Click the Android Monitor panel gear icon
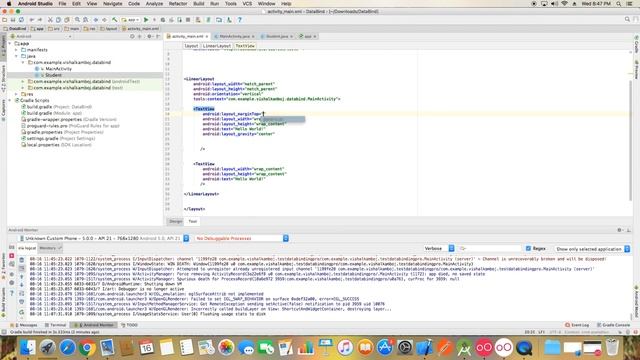Image resolution: width=640 pixels, height=360 pixels. click(x=620, y=230)
